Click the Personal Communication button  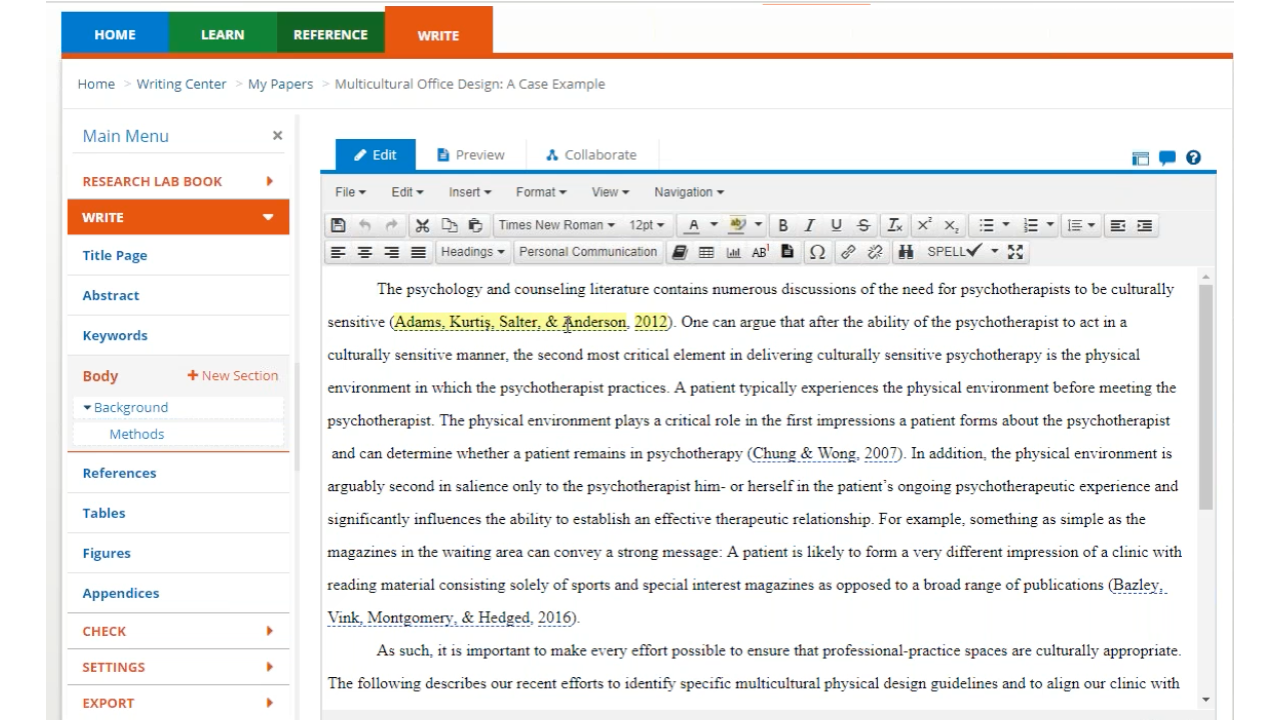[588, 252]
